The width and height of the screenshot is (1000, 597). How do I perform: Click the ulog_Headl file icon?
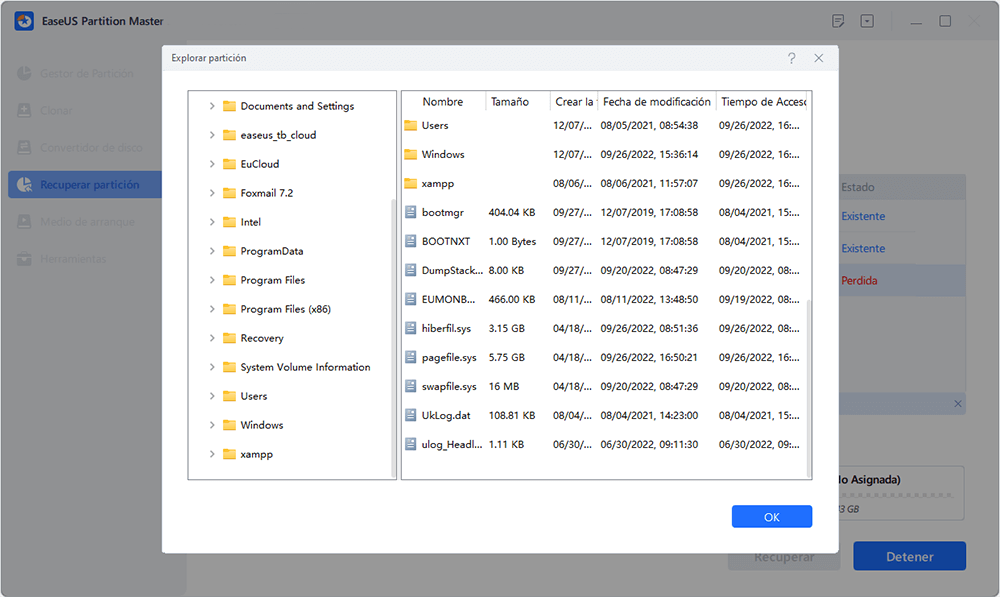(x=411, y=445)
